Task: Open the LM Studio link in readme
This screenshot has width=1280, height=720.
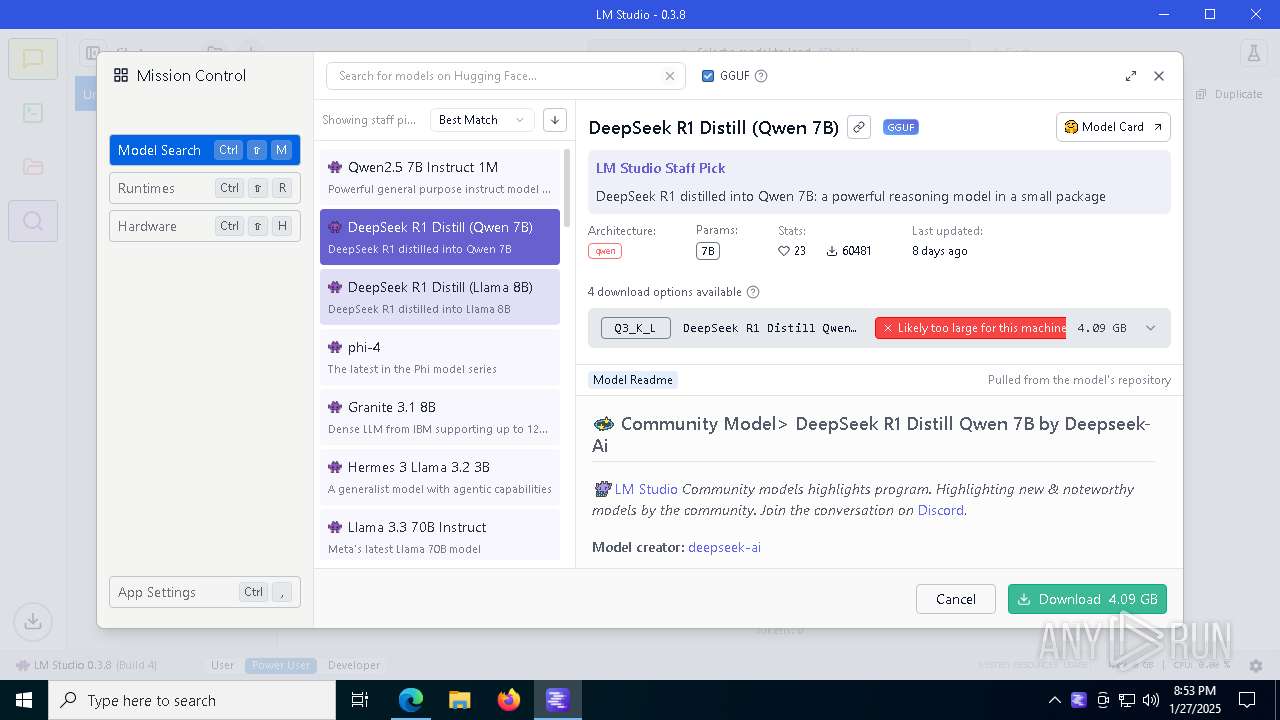Action: [646, 489]
